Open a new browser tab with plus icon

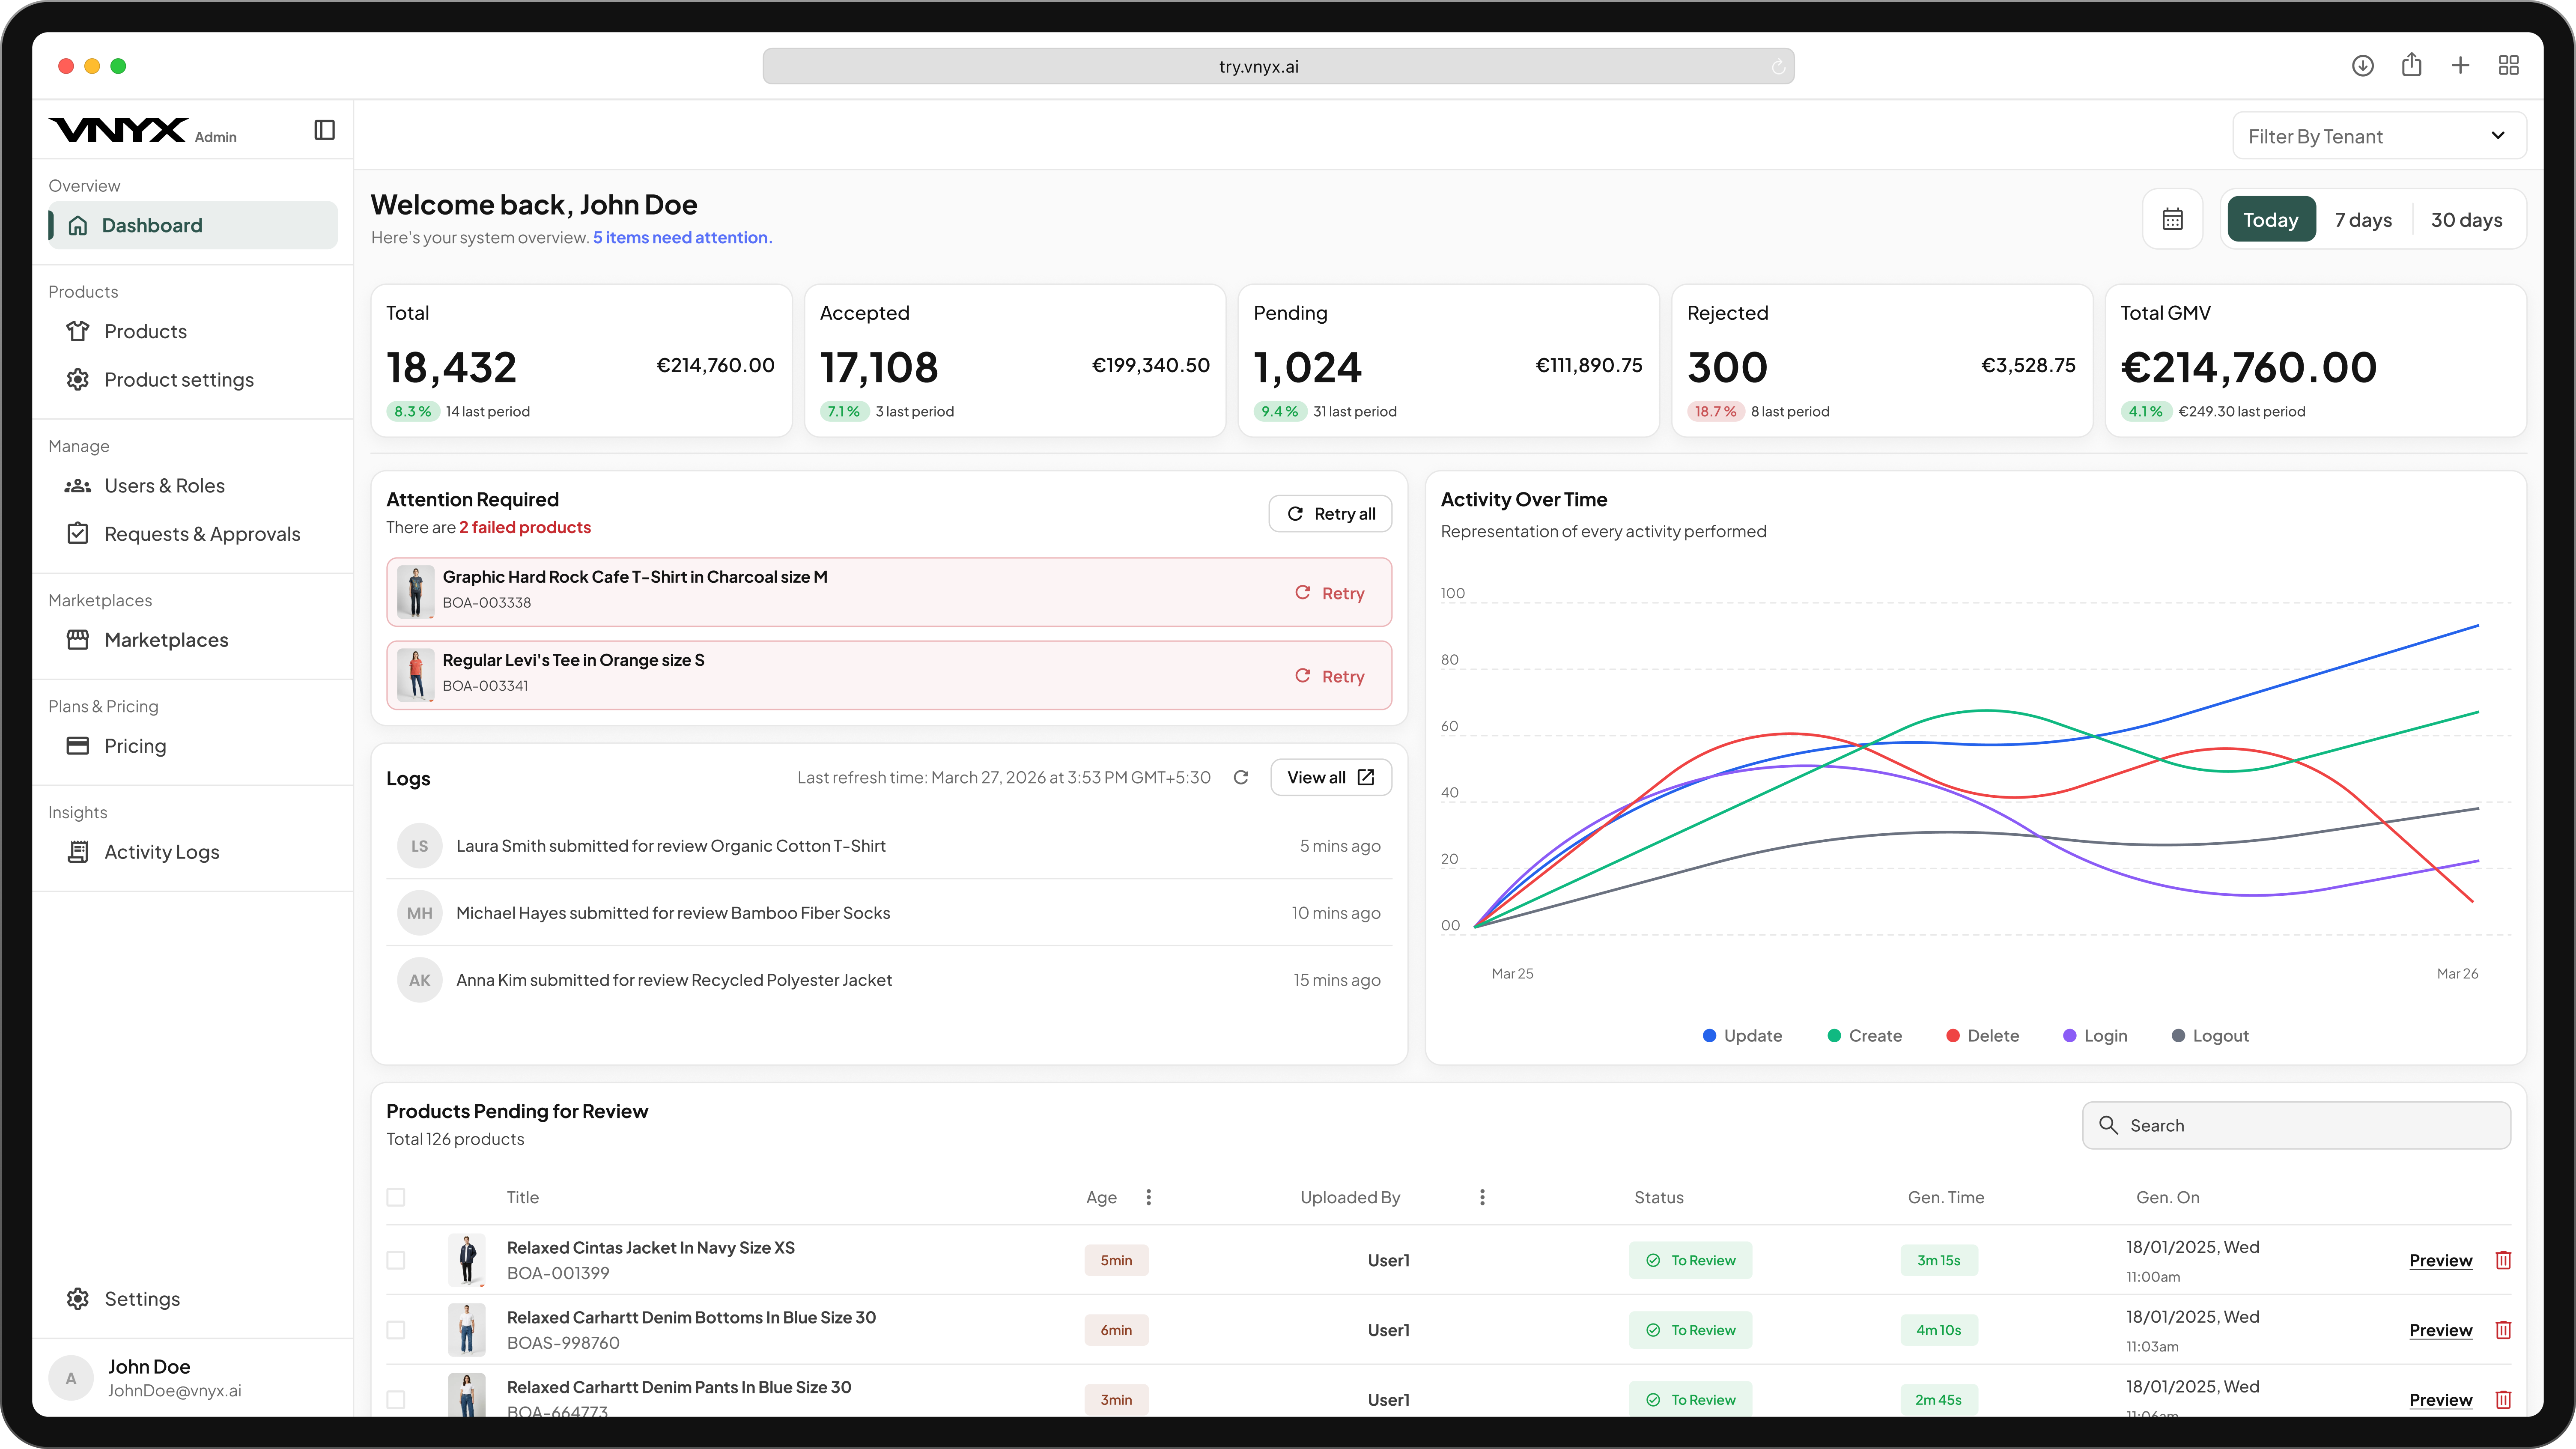pos(2460,66)
